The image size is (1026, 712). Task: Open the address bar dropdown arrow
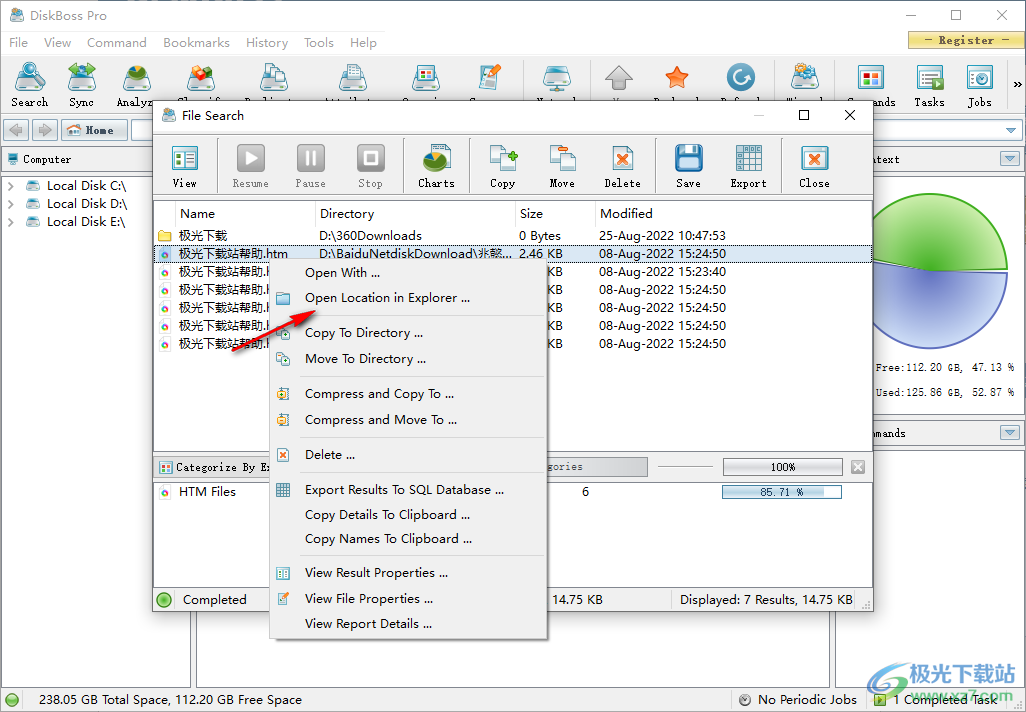1011,130
